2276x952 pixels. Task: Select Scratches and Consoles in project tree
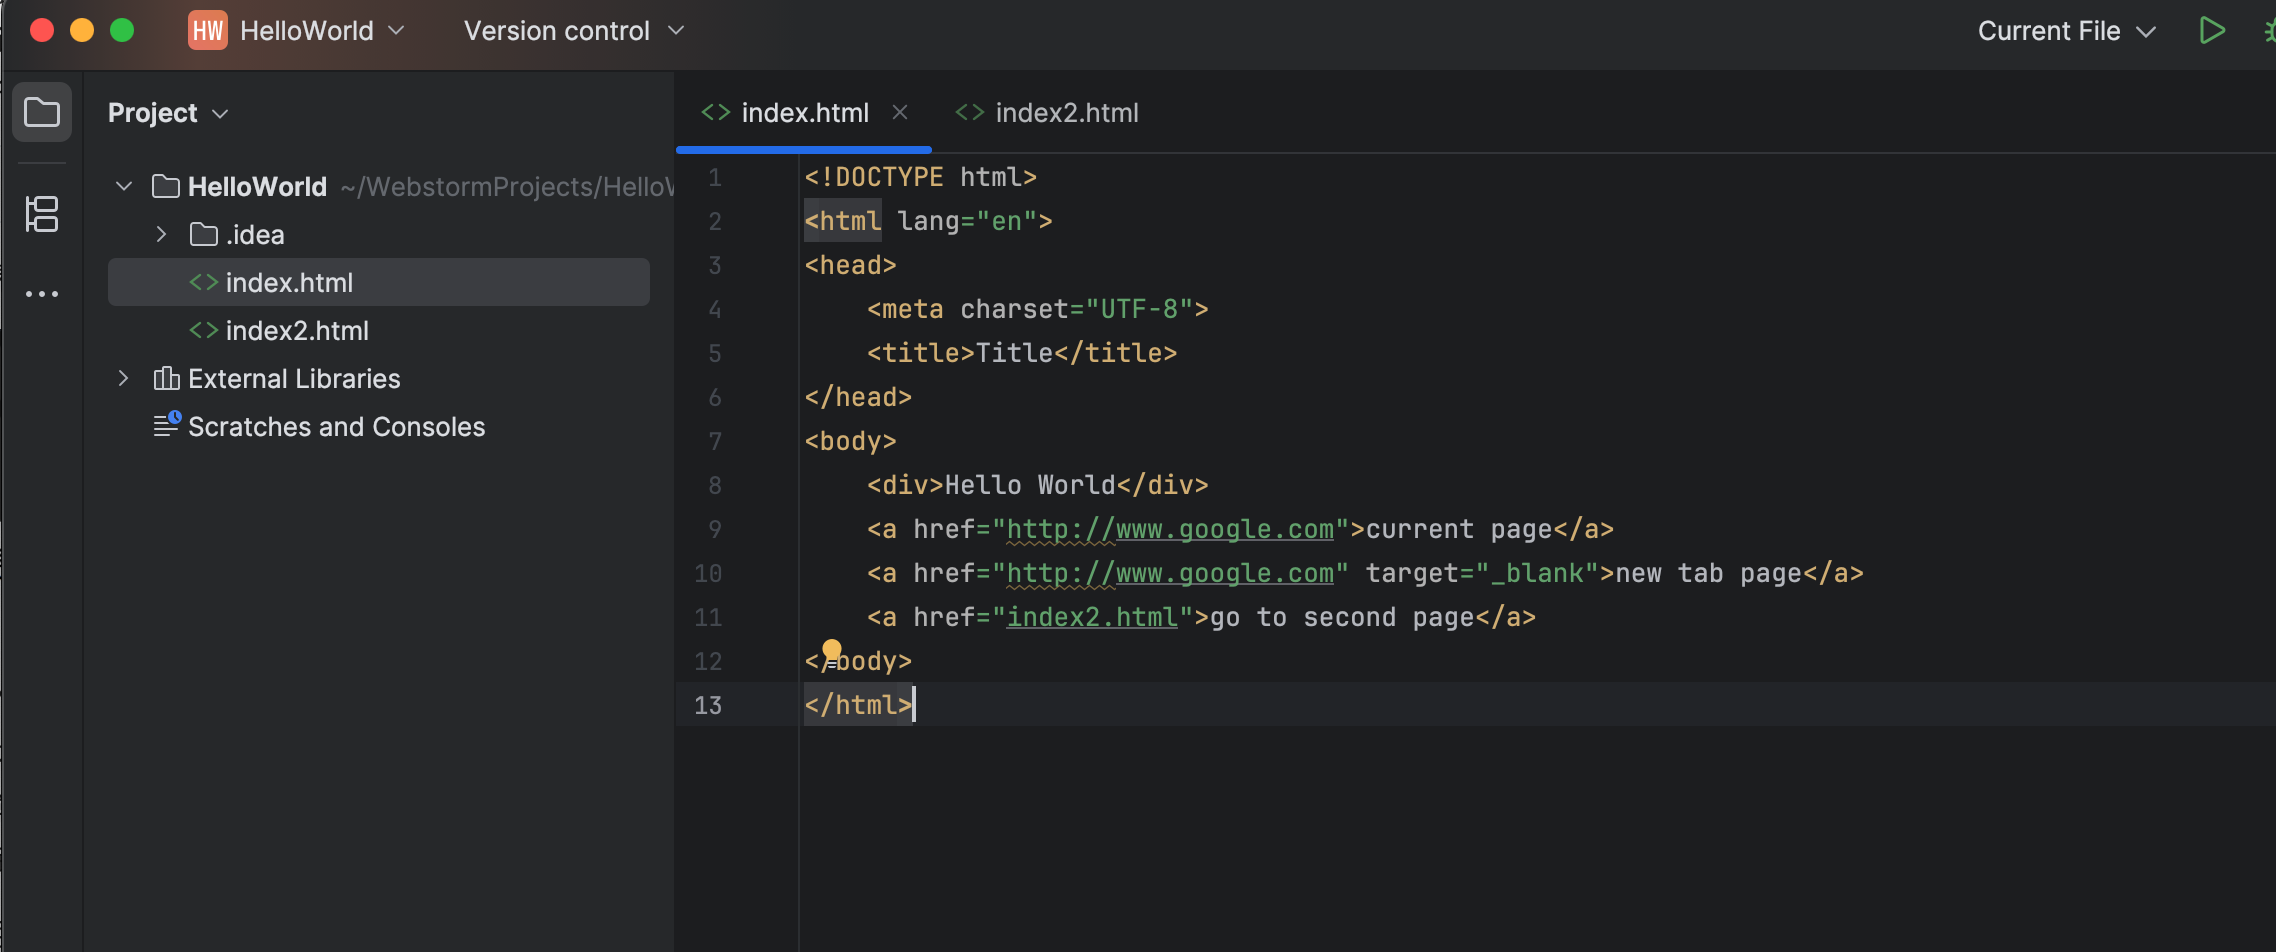pyautogui.click(x=337, y=426)
